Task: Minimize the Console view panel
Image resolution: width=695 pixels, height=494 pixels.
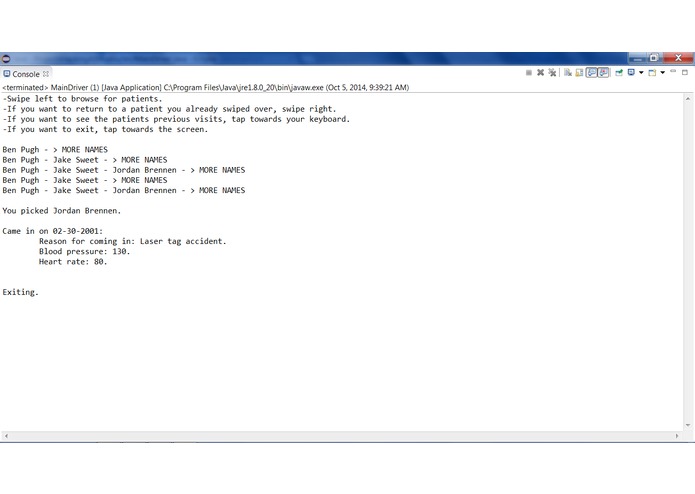Action: [x=673, y=72]
